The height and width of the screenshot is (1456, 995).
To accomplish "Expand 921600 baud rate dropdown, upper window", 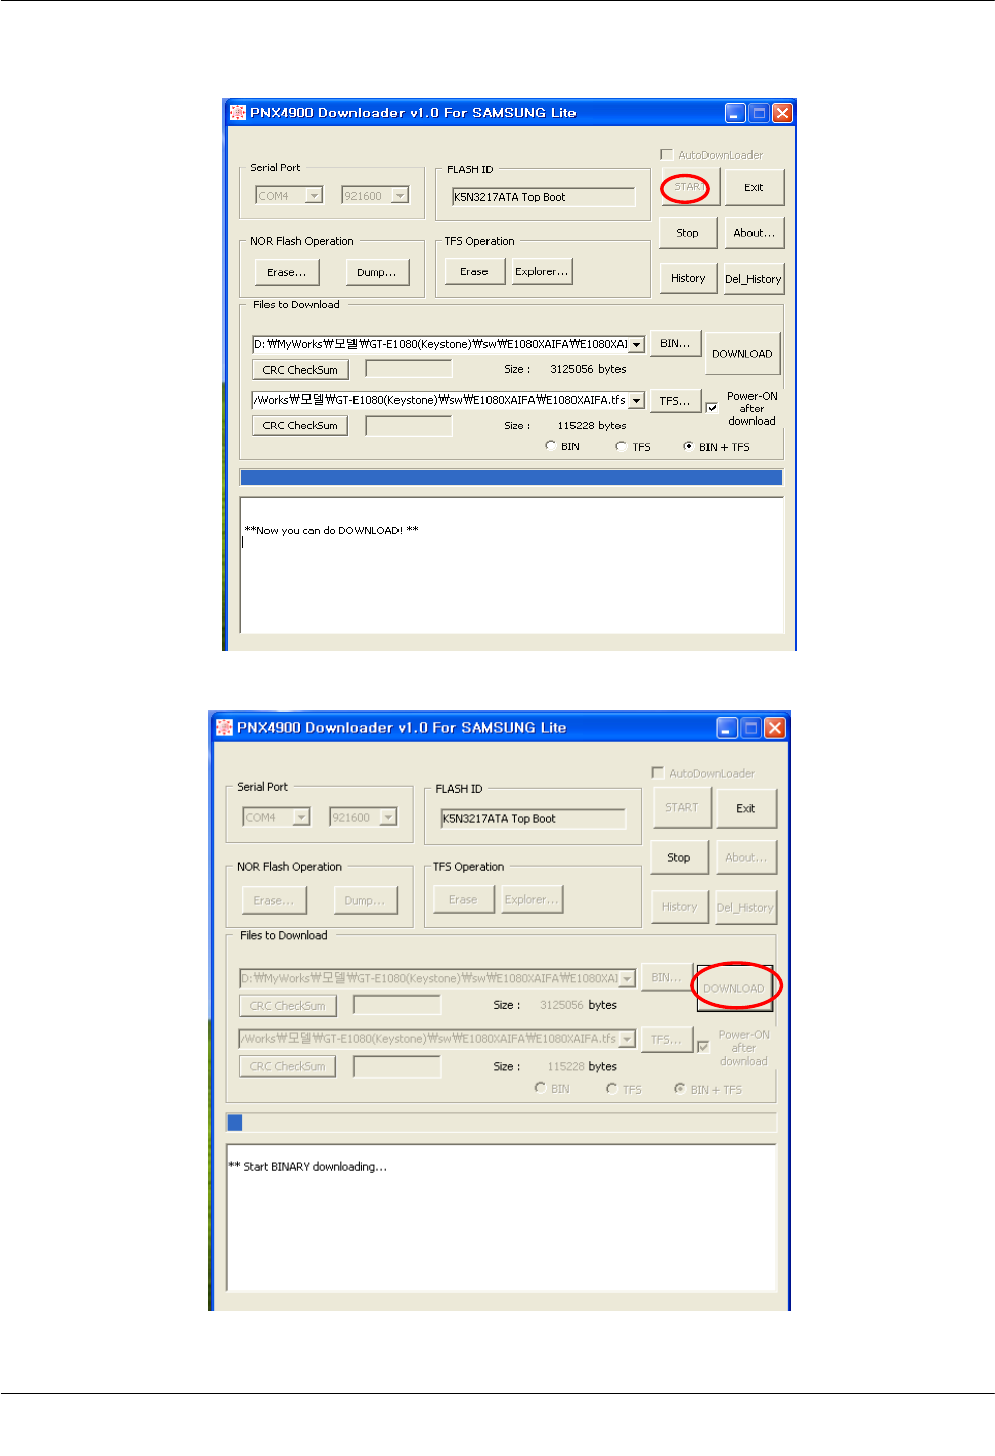I will pyautogui.click(x=400, y=196).
